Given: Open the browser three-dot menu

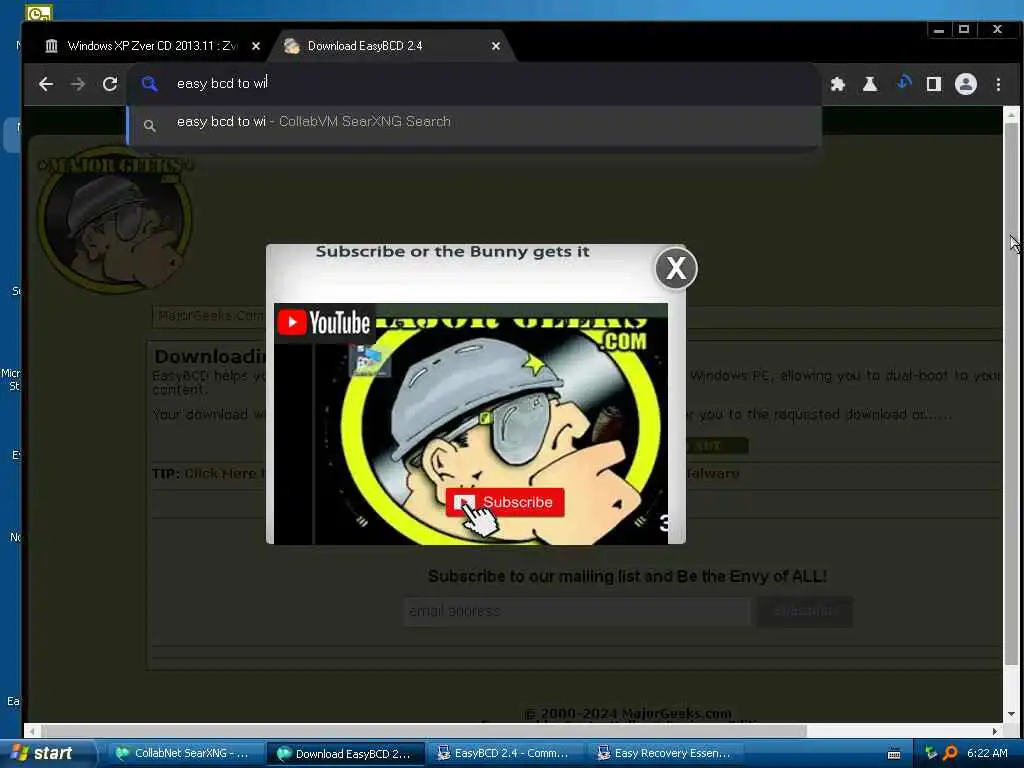Looking at the screenshot, I should point(998,84).
